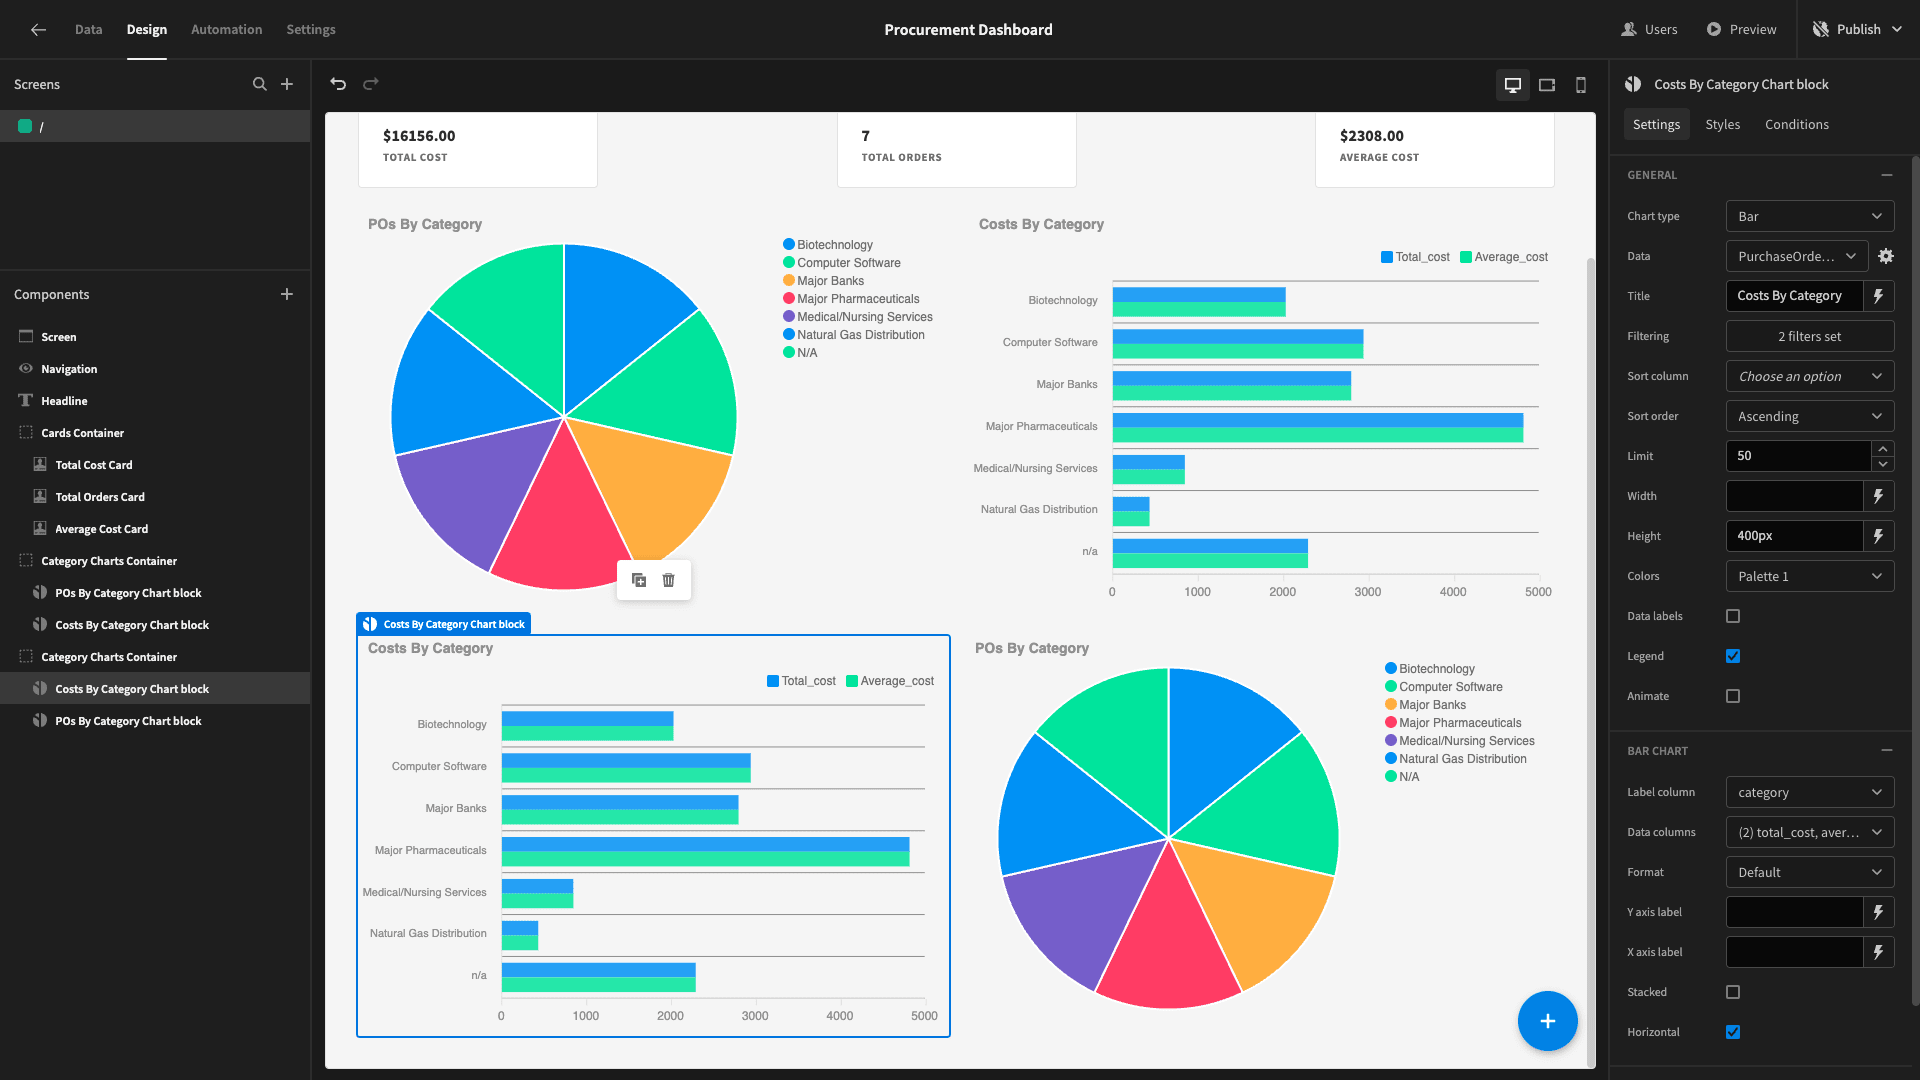Open data settings gear next to PurchaseOrders
Viewport: 1920px width, 1080px height.
tap(1886, 256)
